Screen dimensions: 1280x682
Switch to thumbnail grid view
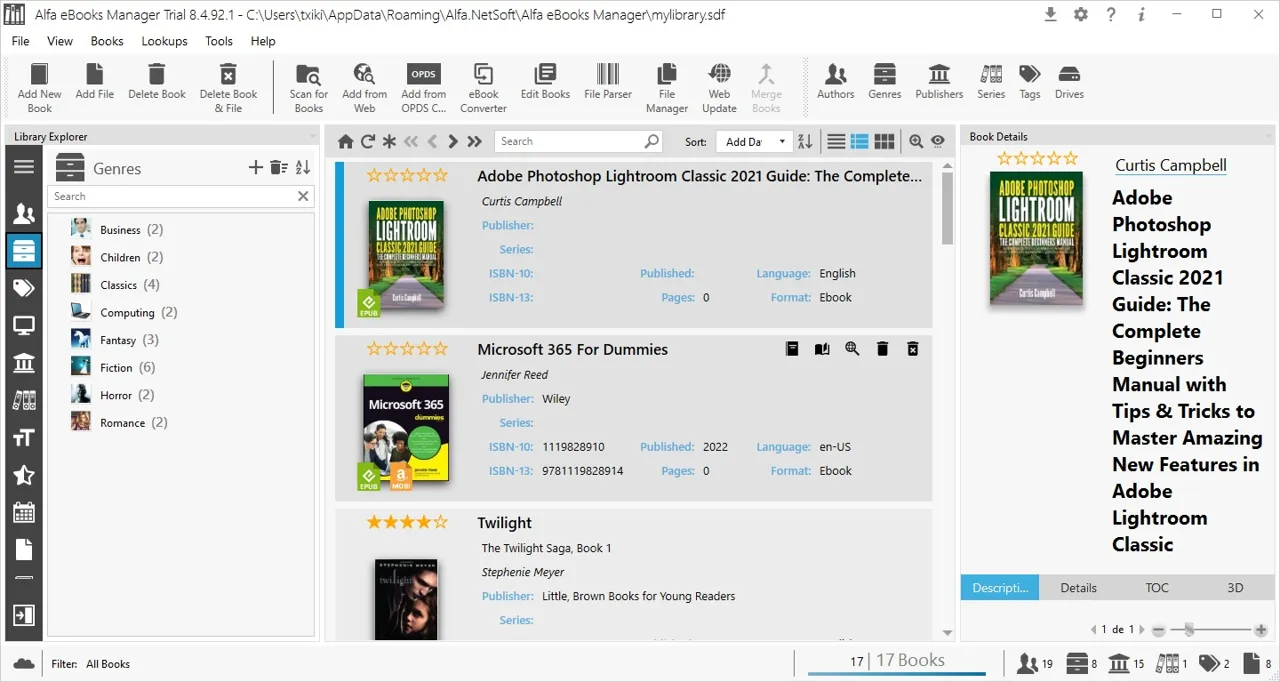point(884,142)
